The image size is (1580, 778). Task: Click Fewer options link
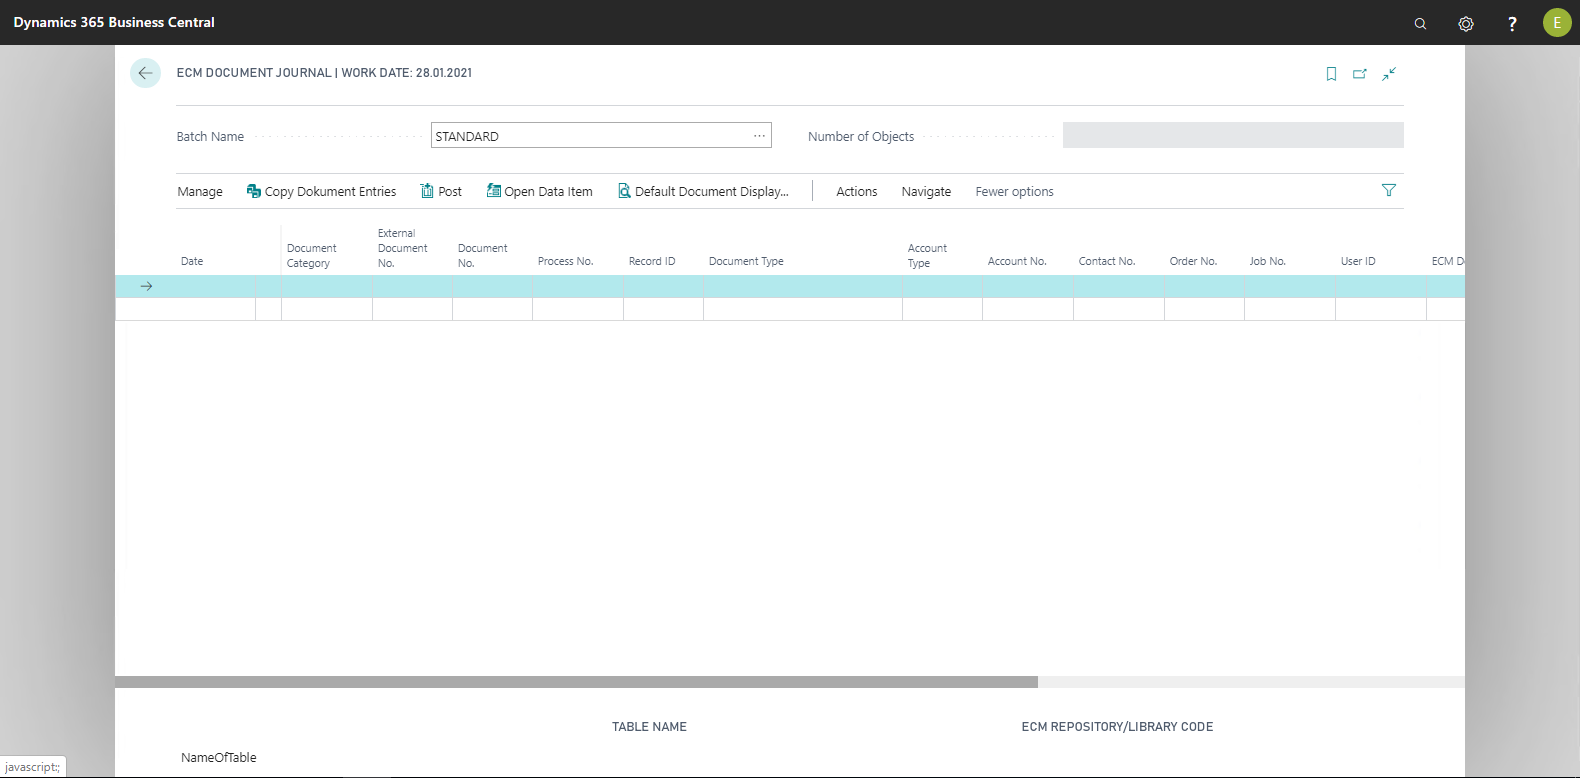(x=1014, y=192)
